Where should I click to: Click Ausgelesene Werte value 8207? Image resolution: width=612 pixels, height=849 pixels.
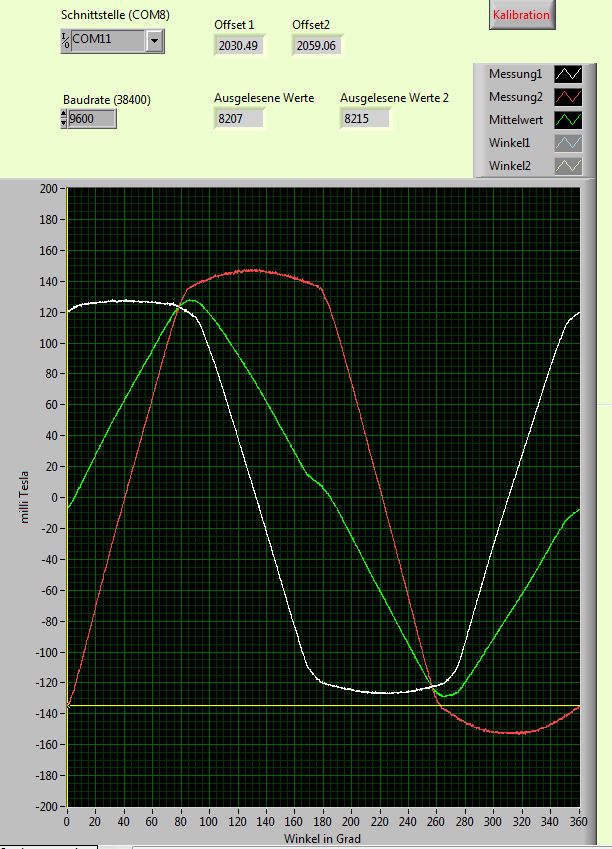(x=238, y=119)
